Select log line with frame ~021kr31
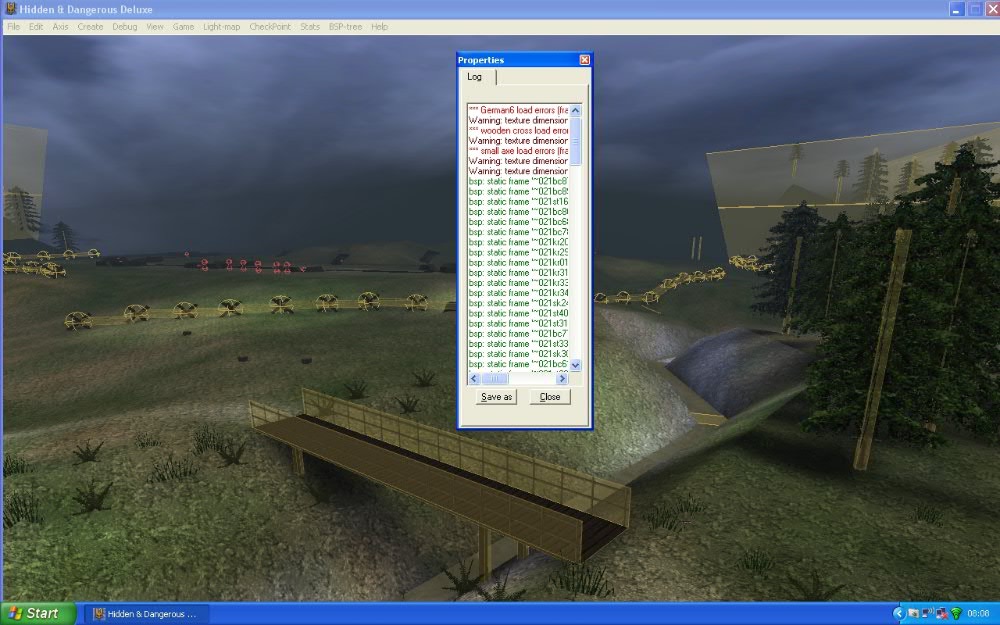Screen dimensions: 1000x625 coord(518,273)
